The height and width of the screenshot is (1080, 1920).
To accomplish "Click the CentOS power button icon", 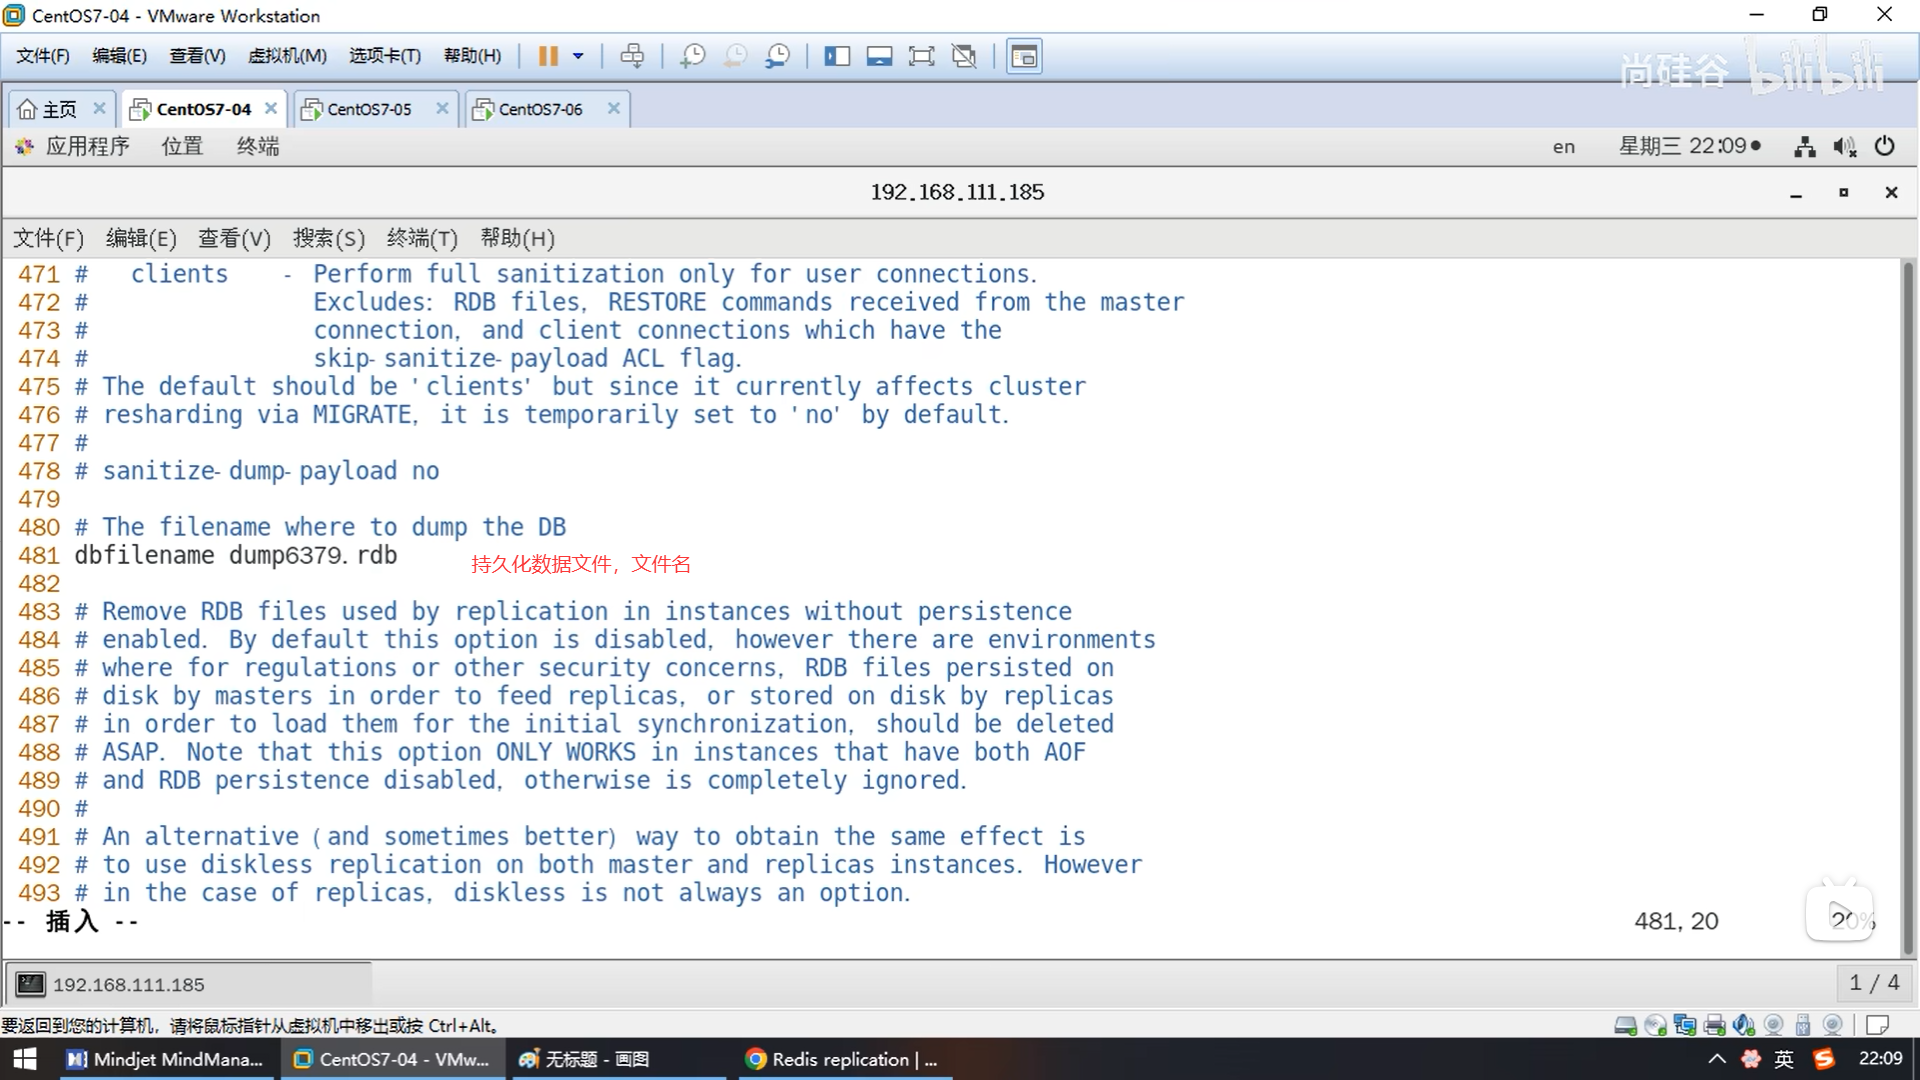I will point(1884,146).
